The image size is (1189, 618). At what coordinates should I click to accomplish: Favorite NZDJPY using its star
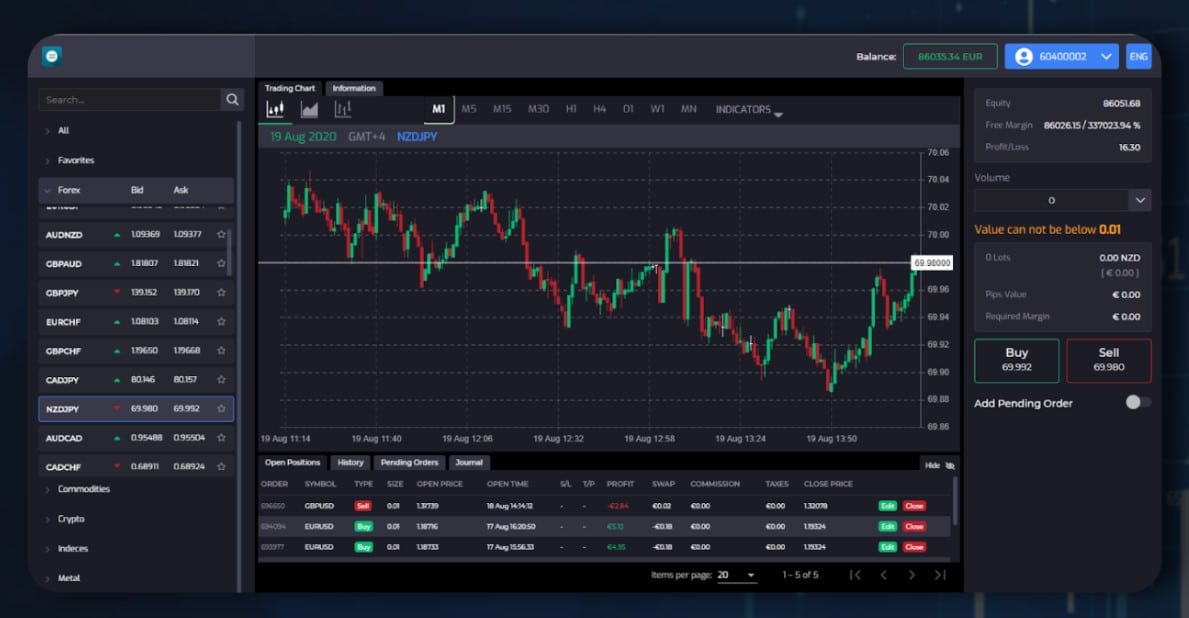tap(221, 409)
